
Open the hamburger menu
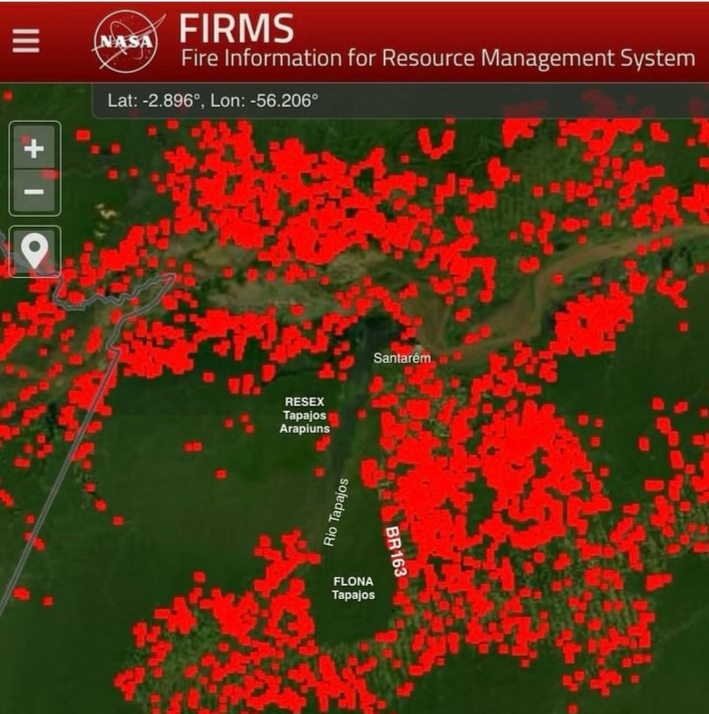pyautogui.click(x=26, y=40)
